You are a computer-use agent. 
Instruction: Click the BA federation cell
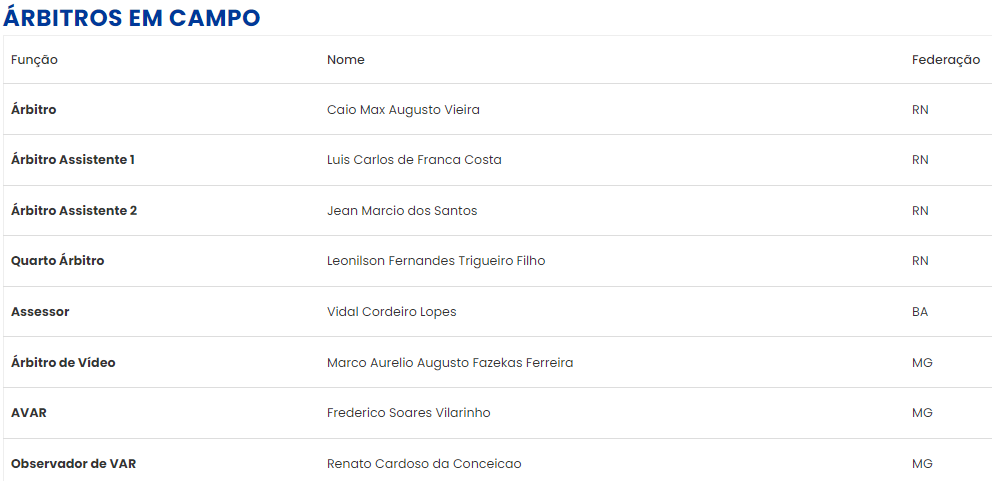click(920, 312)
